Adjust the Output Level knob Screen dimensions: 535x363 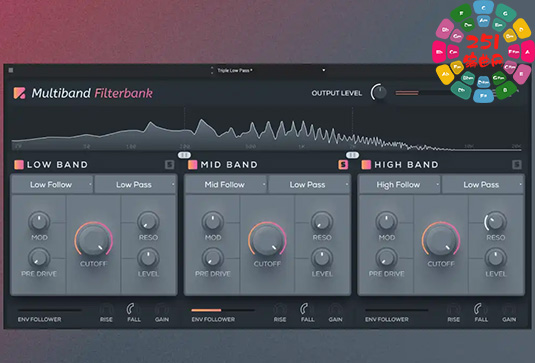coord(379,92)
